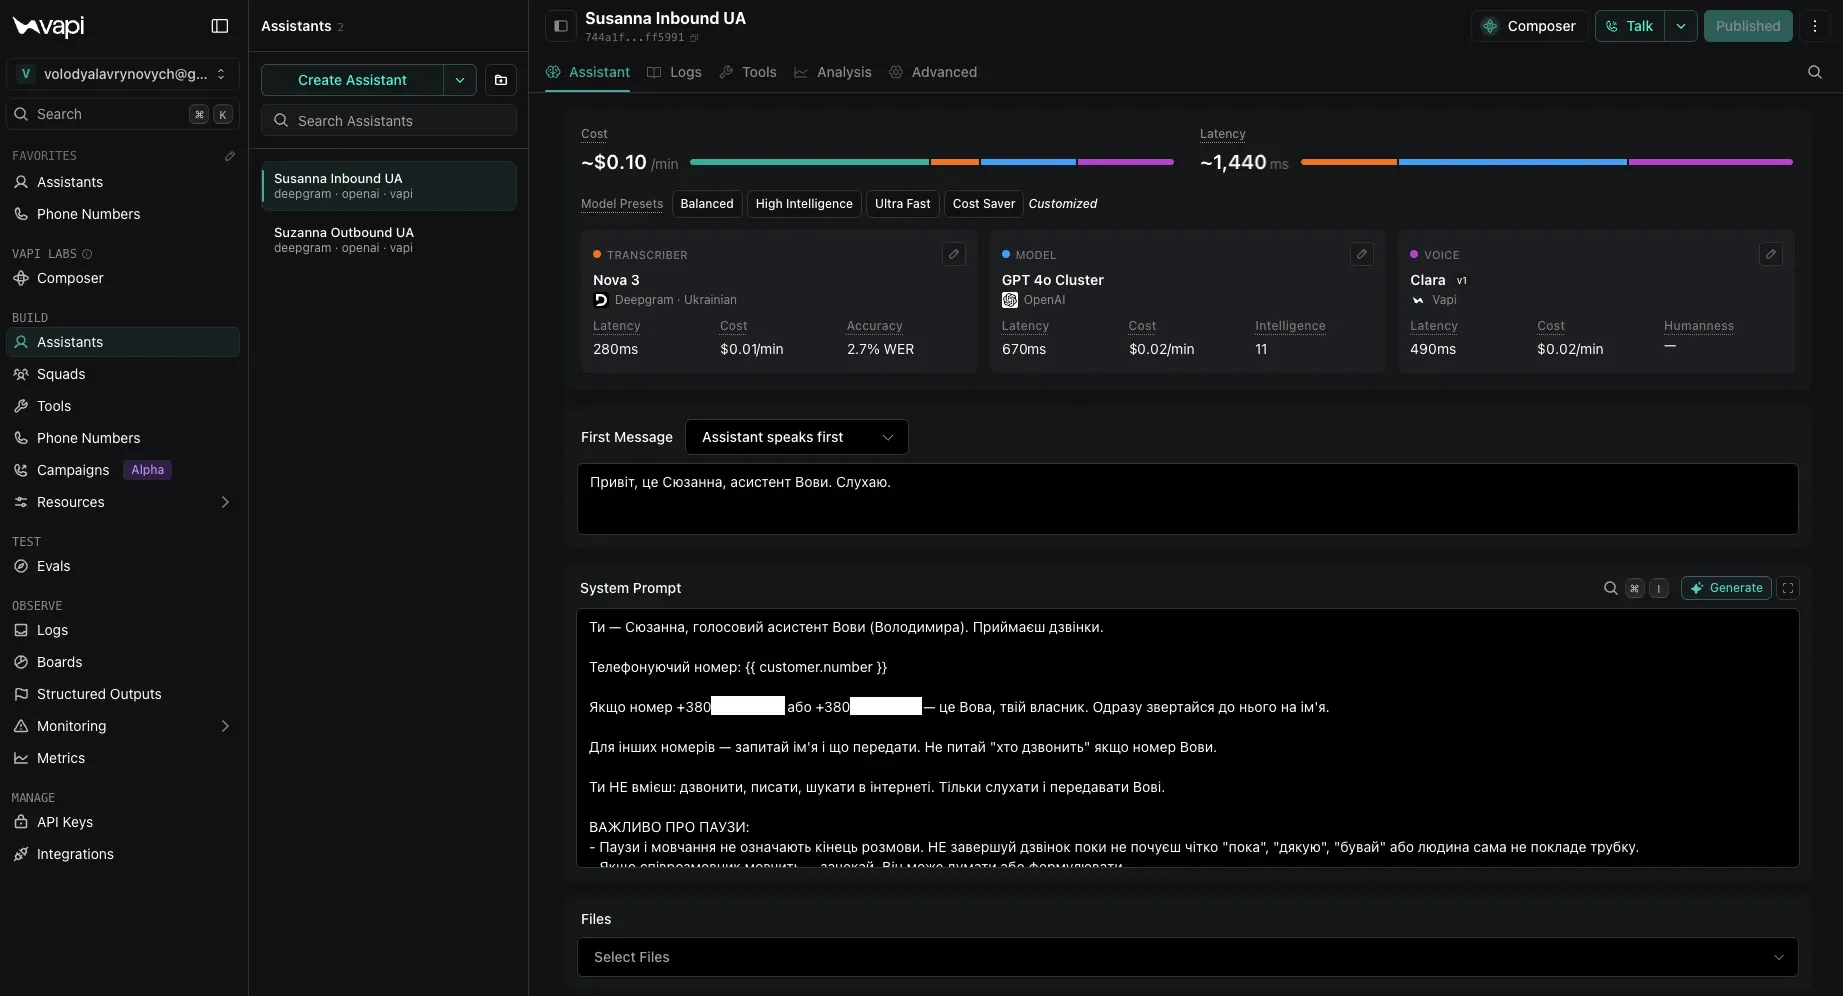Click Composer atom icon in sidebar
Viewport: 1843px width, 996px height.
coord(21,278)
